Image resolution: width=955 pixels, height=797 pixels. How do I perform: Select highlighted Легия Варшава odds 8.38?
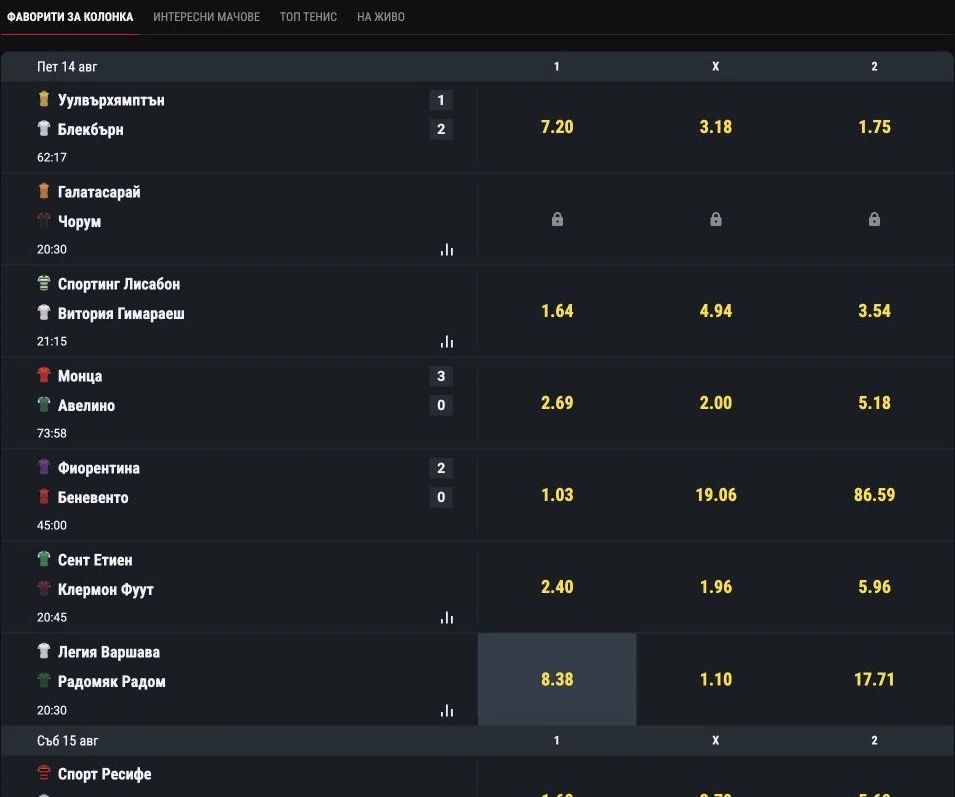click(x=557, y=679)
